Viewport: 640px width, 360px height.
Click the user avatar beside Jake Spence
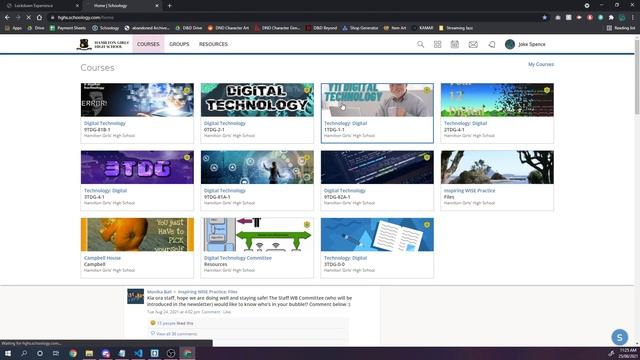pyautogui.click(x=510, y=44)
